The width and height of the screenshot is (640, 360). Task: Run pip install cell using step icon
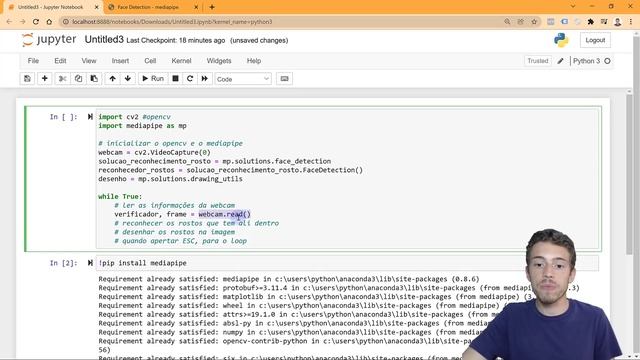[x=90, y=263]
